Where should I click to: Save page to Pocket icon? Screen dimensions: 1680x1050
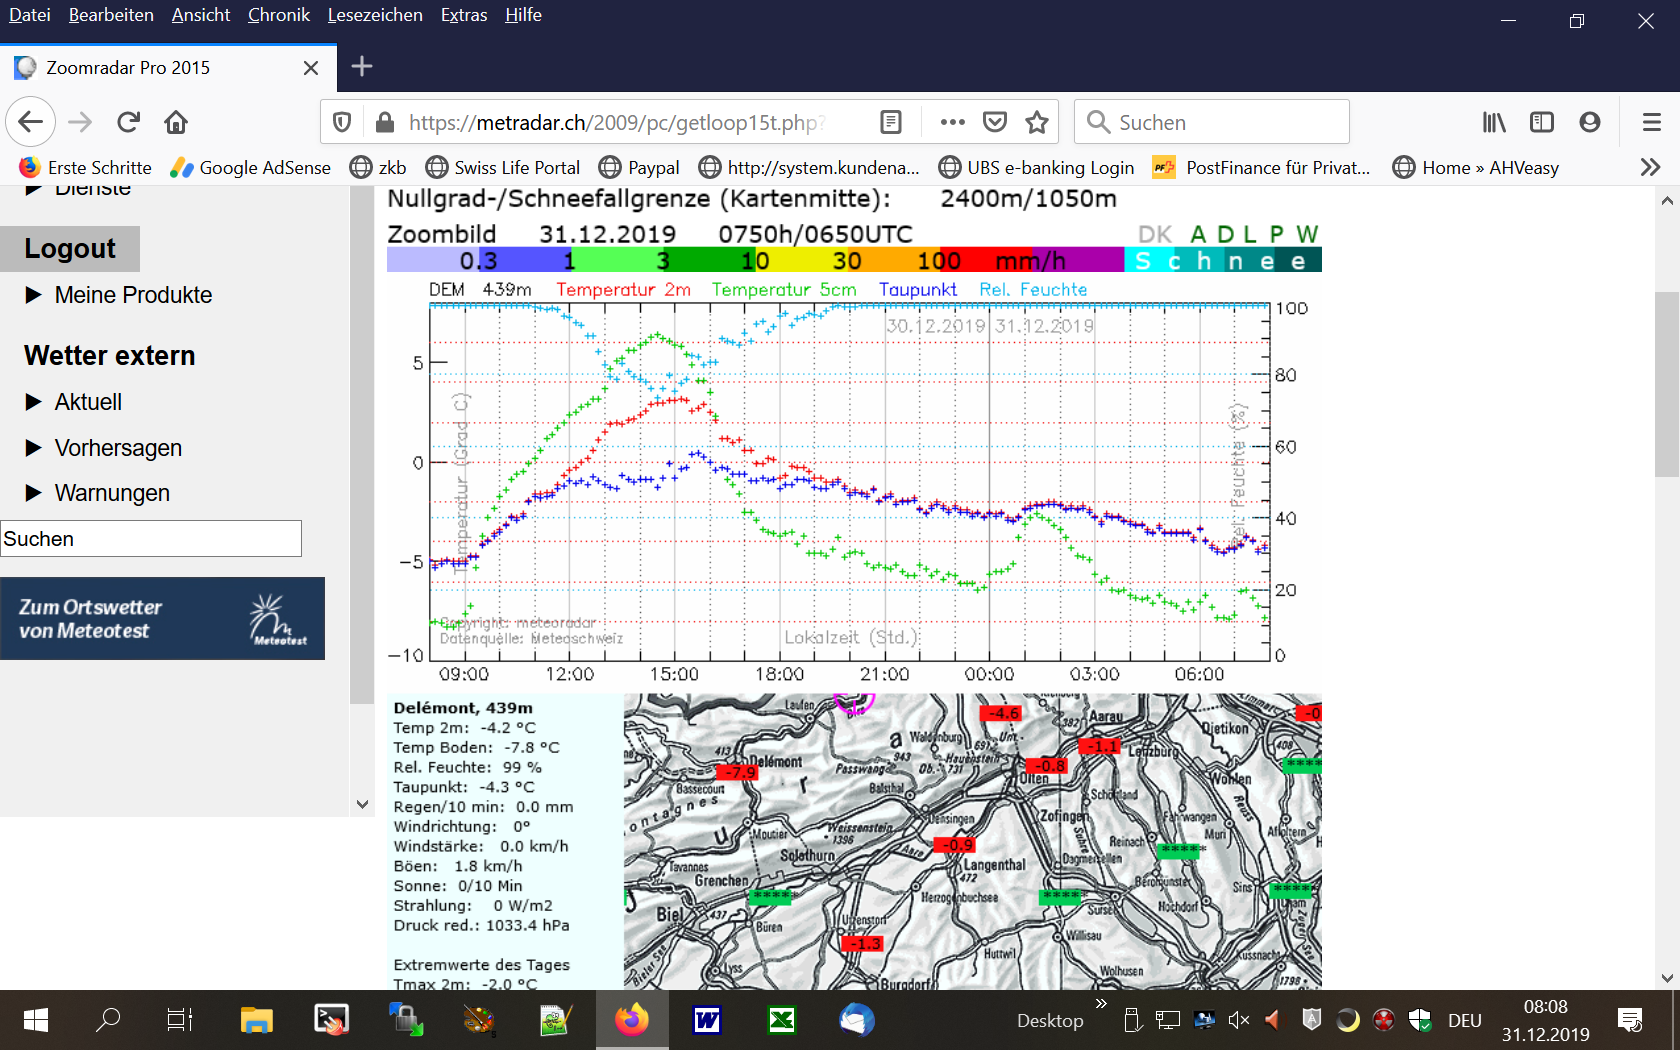tap(994, 122)
